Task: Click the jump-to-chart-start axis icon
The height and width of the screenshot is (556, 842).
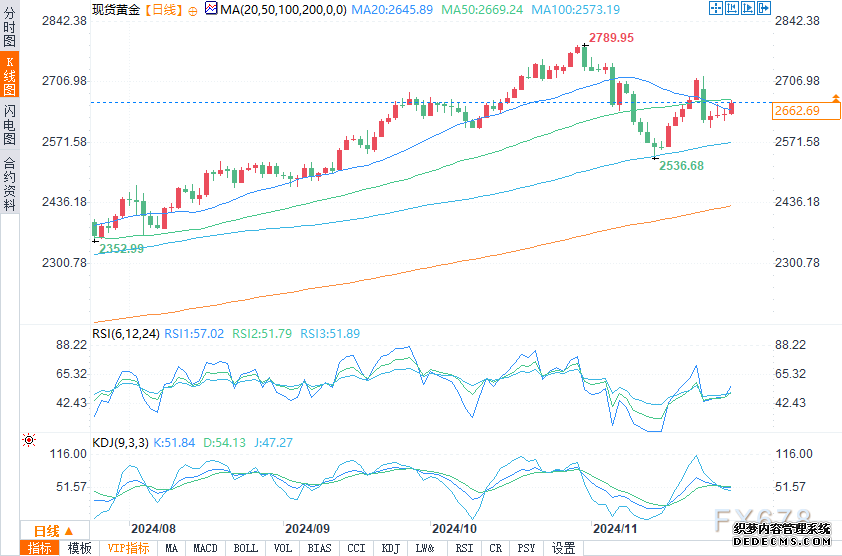Action: pyautogui.click(x=731, y=8)
